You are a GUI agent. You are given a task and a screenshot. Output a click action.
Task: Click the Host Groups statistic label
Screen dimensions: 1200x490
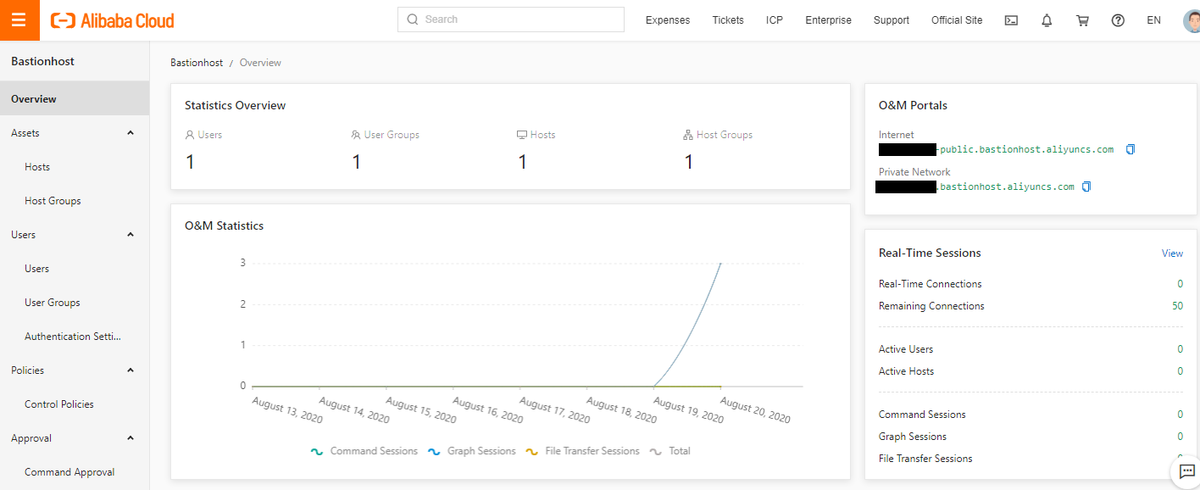pyautogui.click(x=724, y=135)
